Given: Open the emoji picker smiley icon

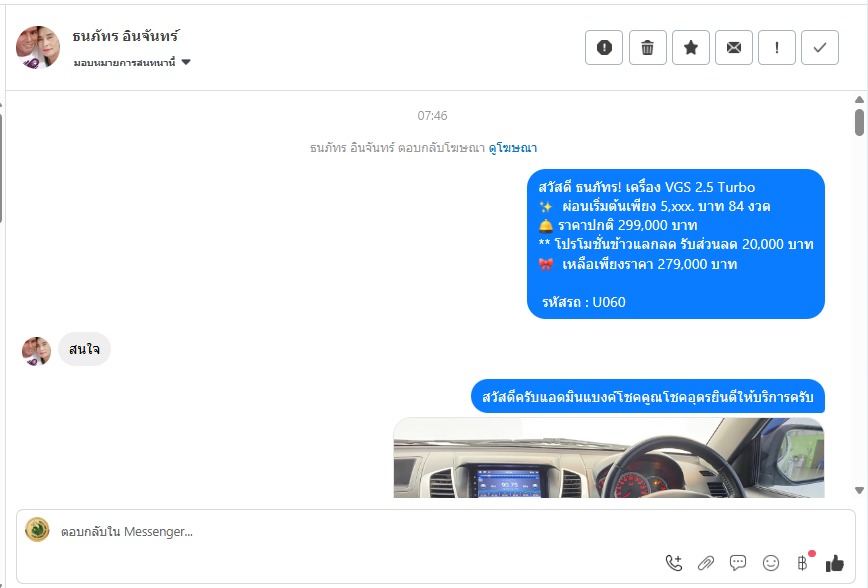Looking at the screenshot, I should (x=771, y=563).
